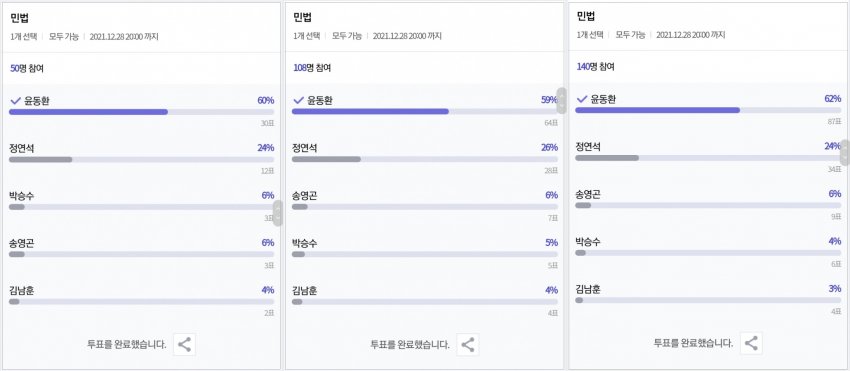850x371 pixels.
Task: Click checkmark beside 윤동환 at 62%
Action: coord(582,99)
